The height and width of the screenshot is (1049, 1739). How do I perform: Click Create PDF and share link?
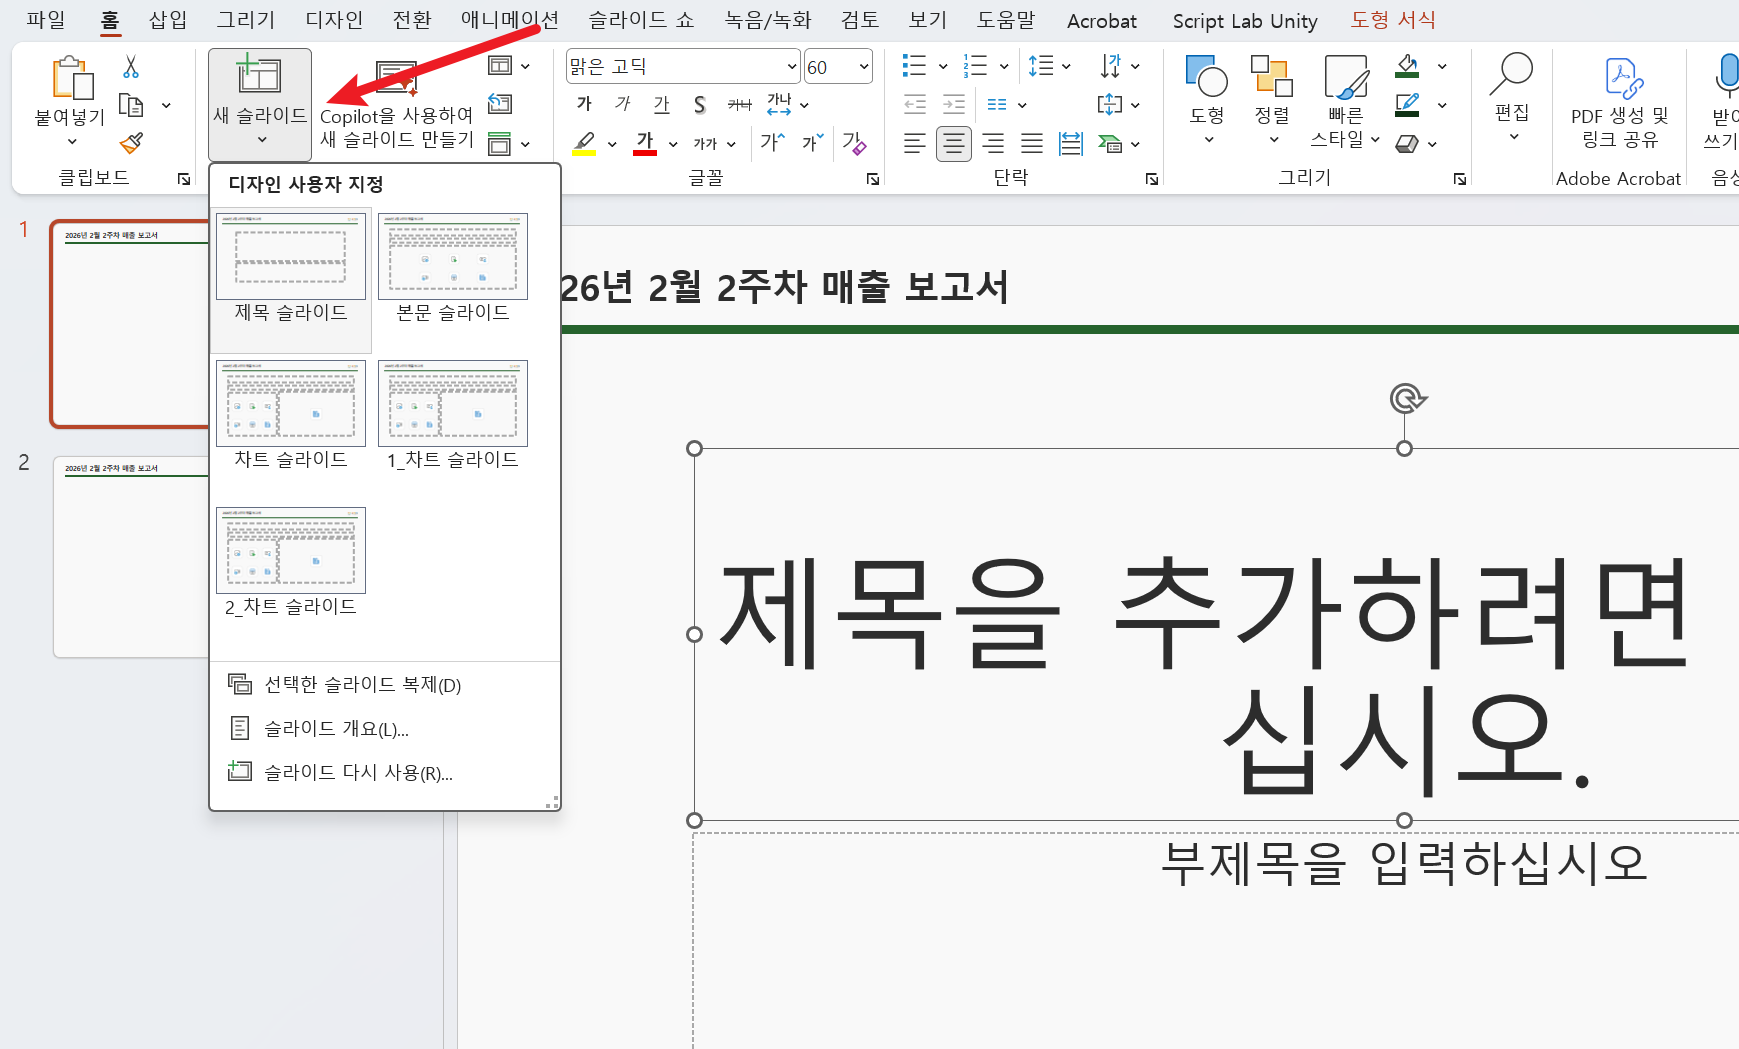pos(1620,105)
